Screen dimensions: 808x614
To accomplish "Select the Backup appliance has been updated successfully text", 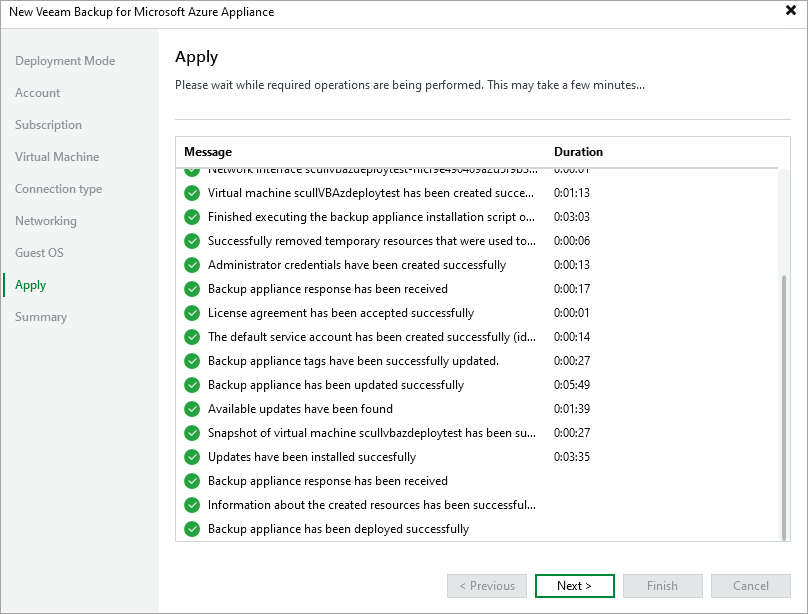I will click(x=336, y=385).
